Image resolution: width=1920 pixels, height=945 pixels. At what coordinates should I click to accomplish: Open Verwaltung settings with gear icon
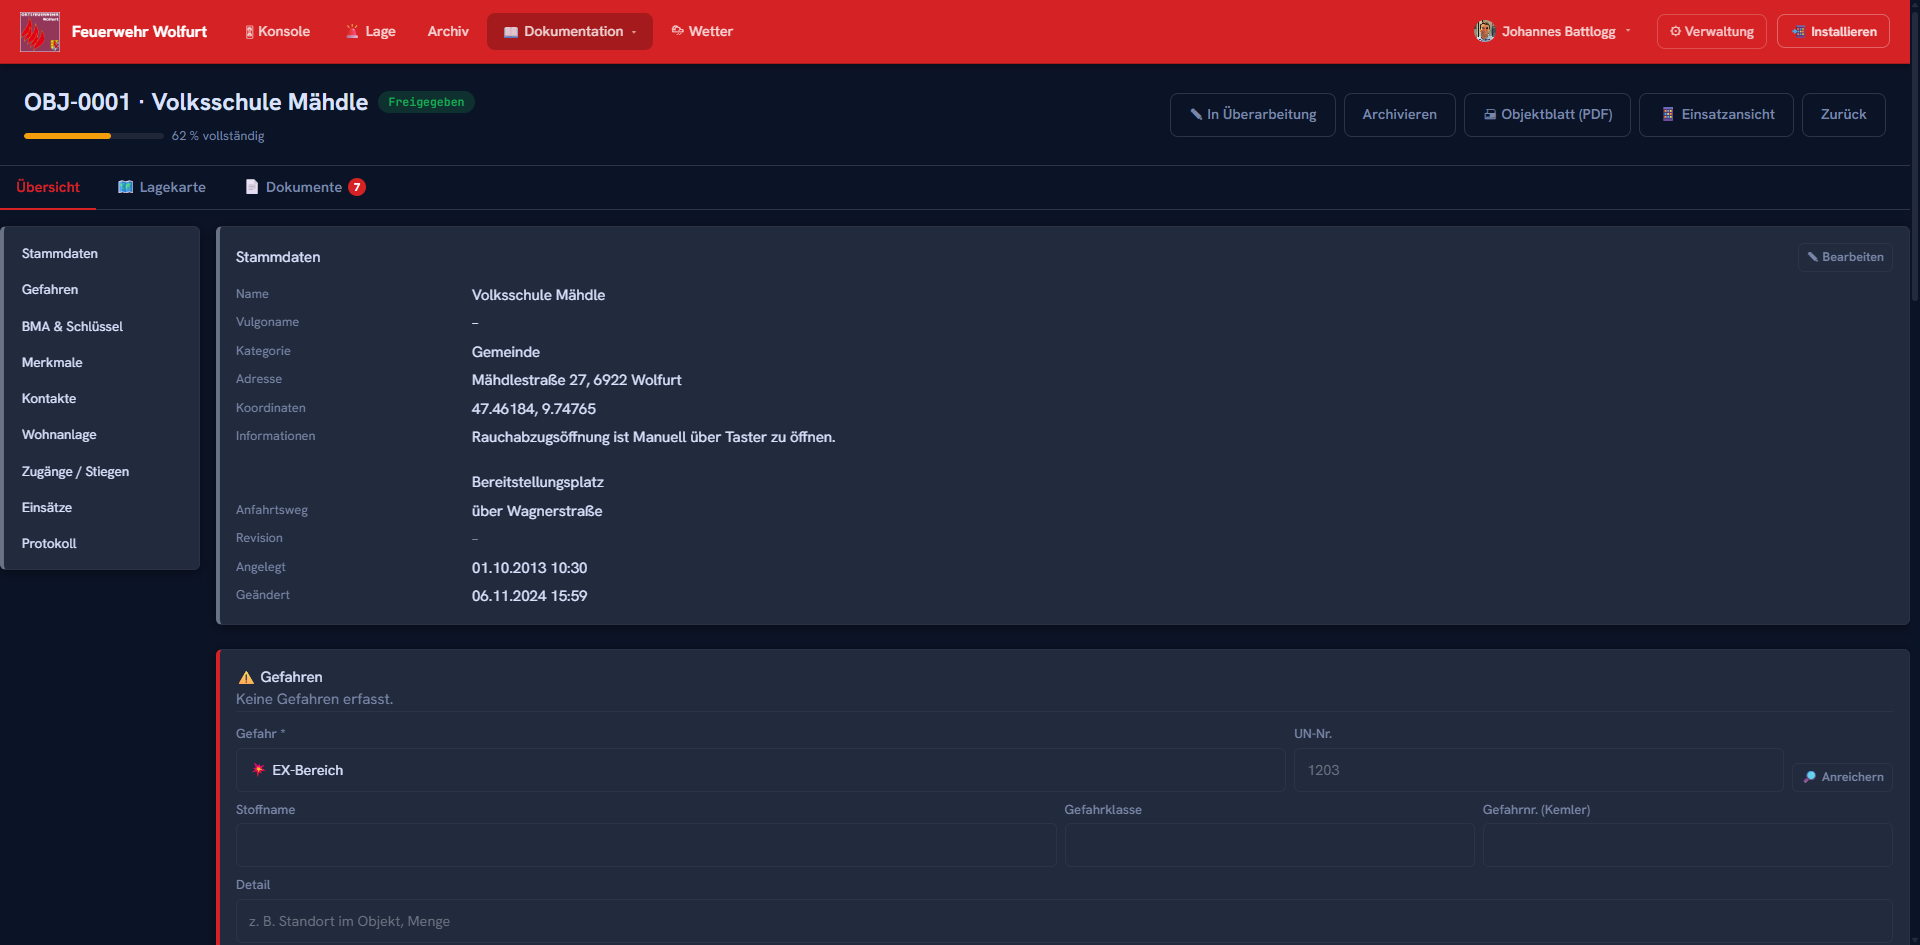tap(1712, 31)
